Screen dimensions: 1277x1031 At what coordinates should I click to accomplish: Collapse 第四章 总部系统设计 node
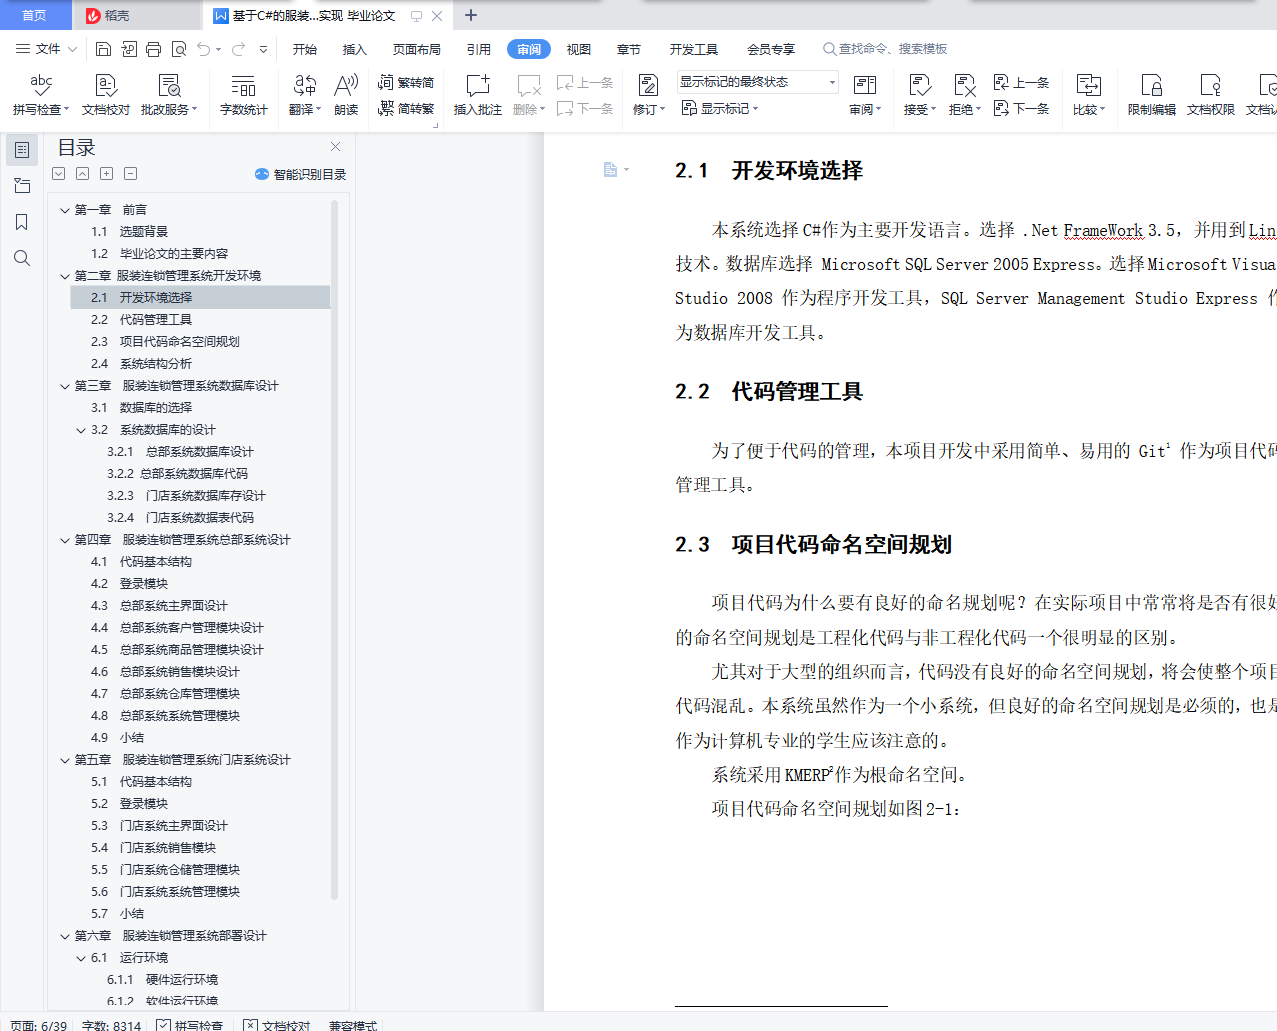coord(64,540)
